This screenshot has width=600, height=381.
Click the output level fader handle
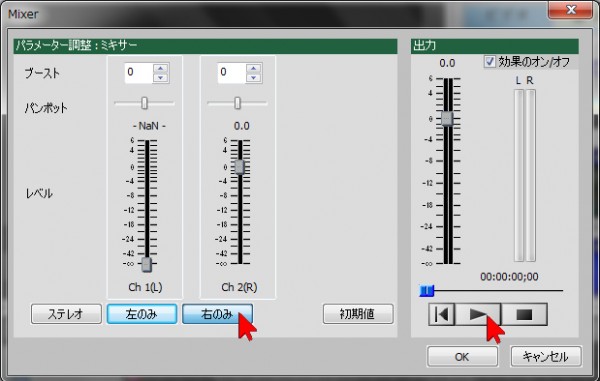(447, 119)
